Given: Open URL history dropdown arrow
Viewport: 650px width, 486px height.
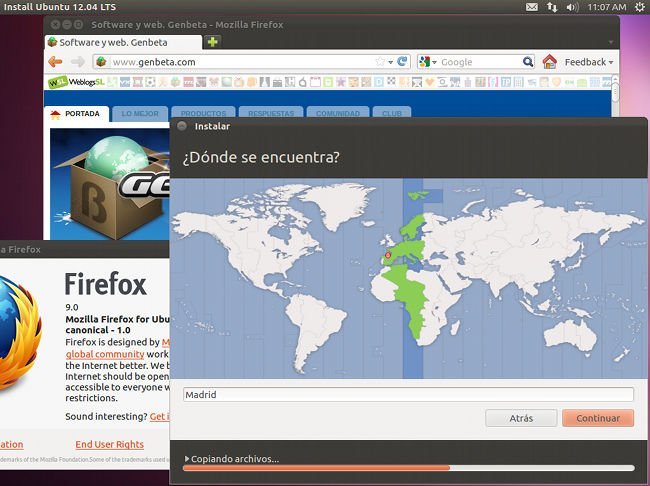Looking at the screenshot, I should pos(390,62).
